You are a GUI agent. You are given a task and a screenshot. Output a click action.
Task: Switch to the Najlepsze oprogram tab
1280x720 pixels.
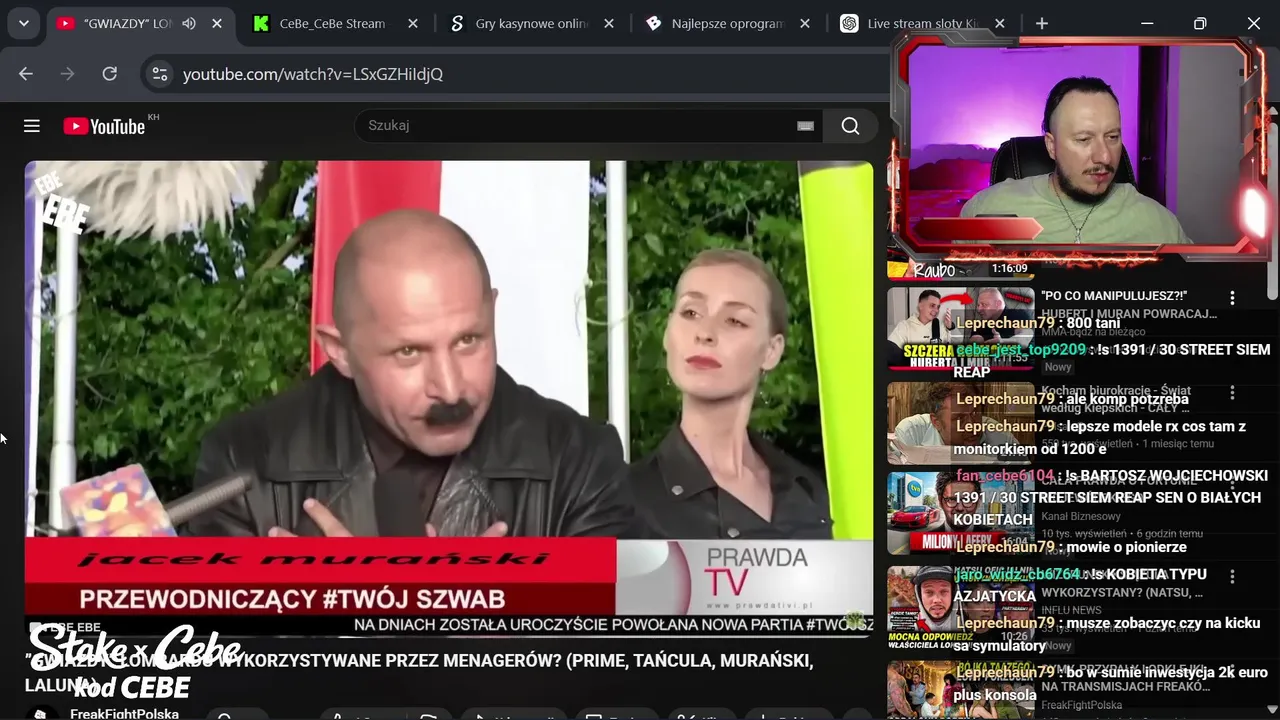point(727,23)
